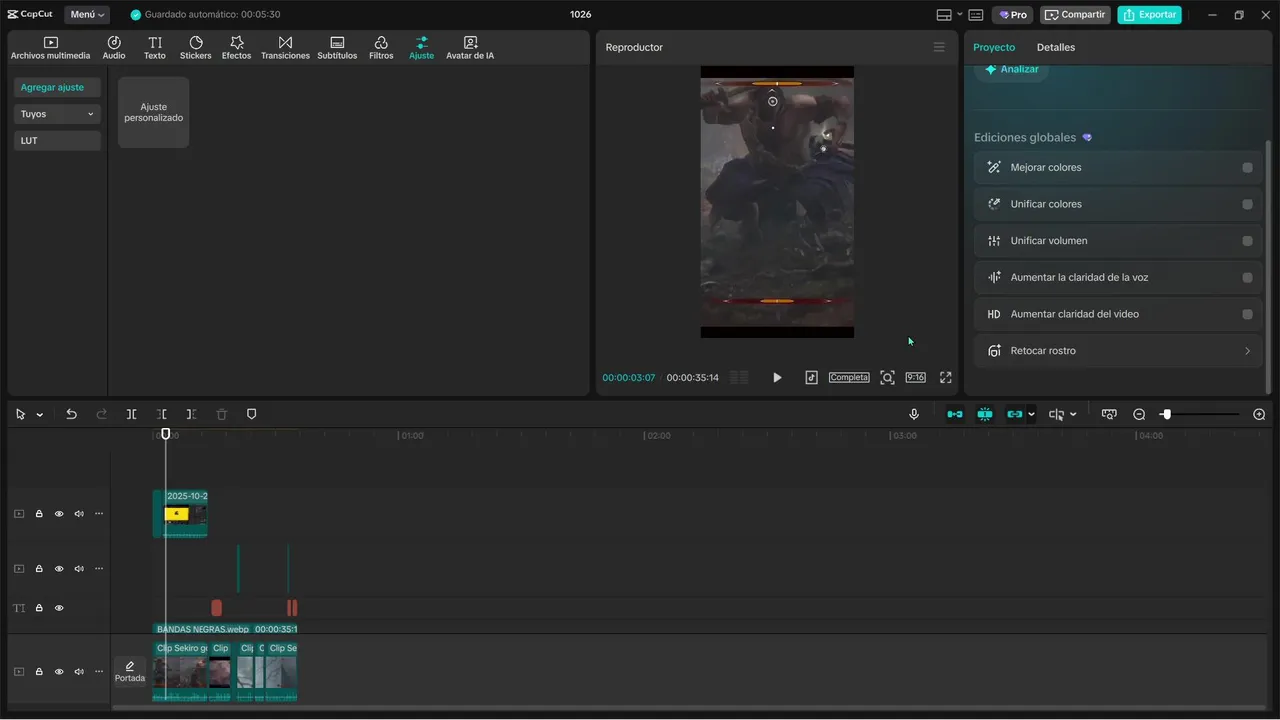Enable Aumentar la claridad de la voz
This screenshot has height=720, width=1280.
tap(1247, 278)
